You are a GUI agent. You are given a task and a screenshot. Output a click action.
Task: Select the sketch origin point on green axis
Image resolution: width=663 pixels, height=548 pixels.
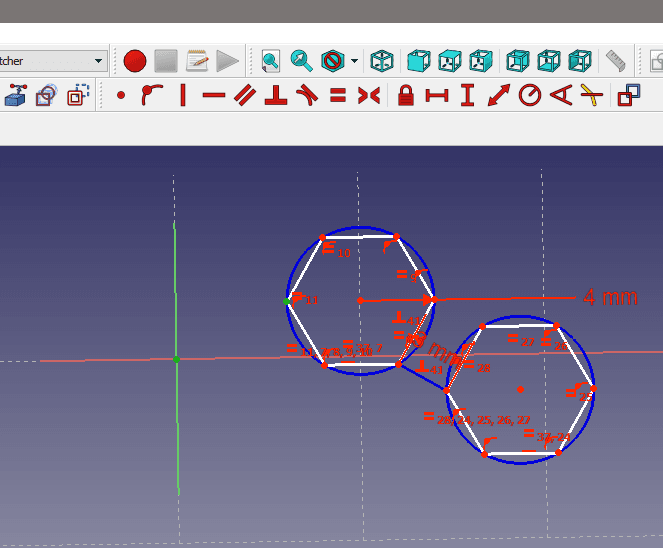177,359
